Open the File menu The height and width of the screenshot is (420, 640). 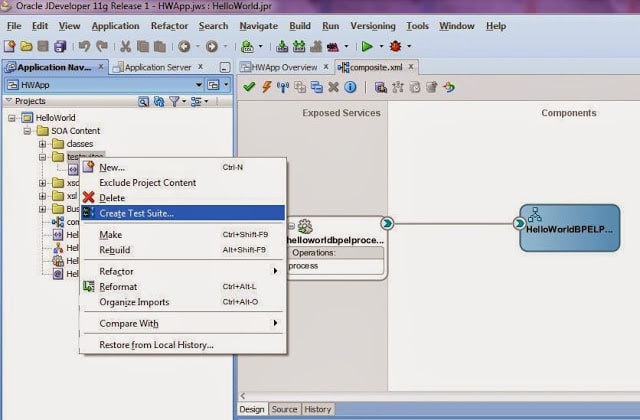tap(14, 26)
